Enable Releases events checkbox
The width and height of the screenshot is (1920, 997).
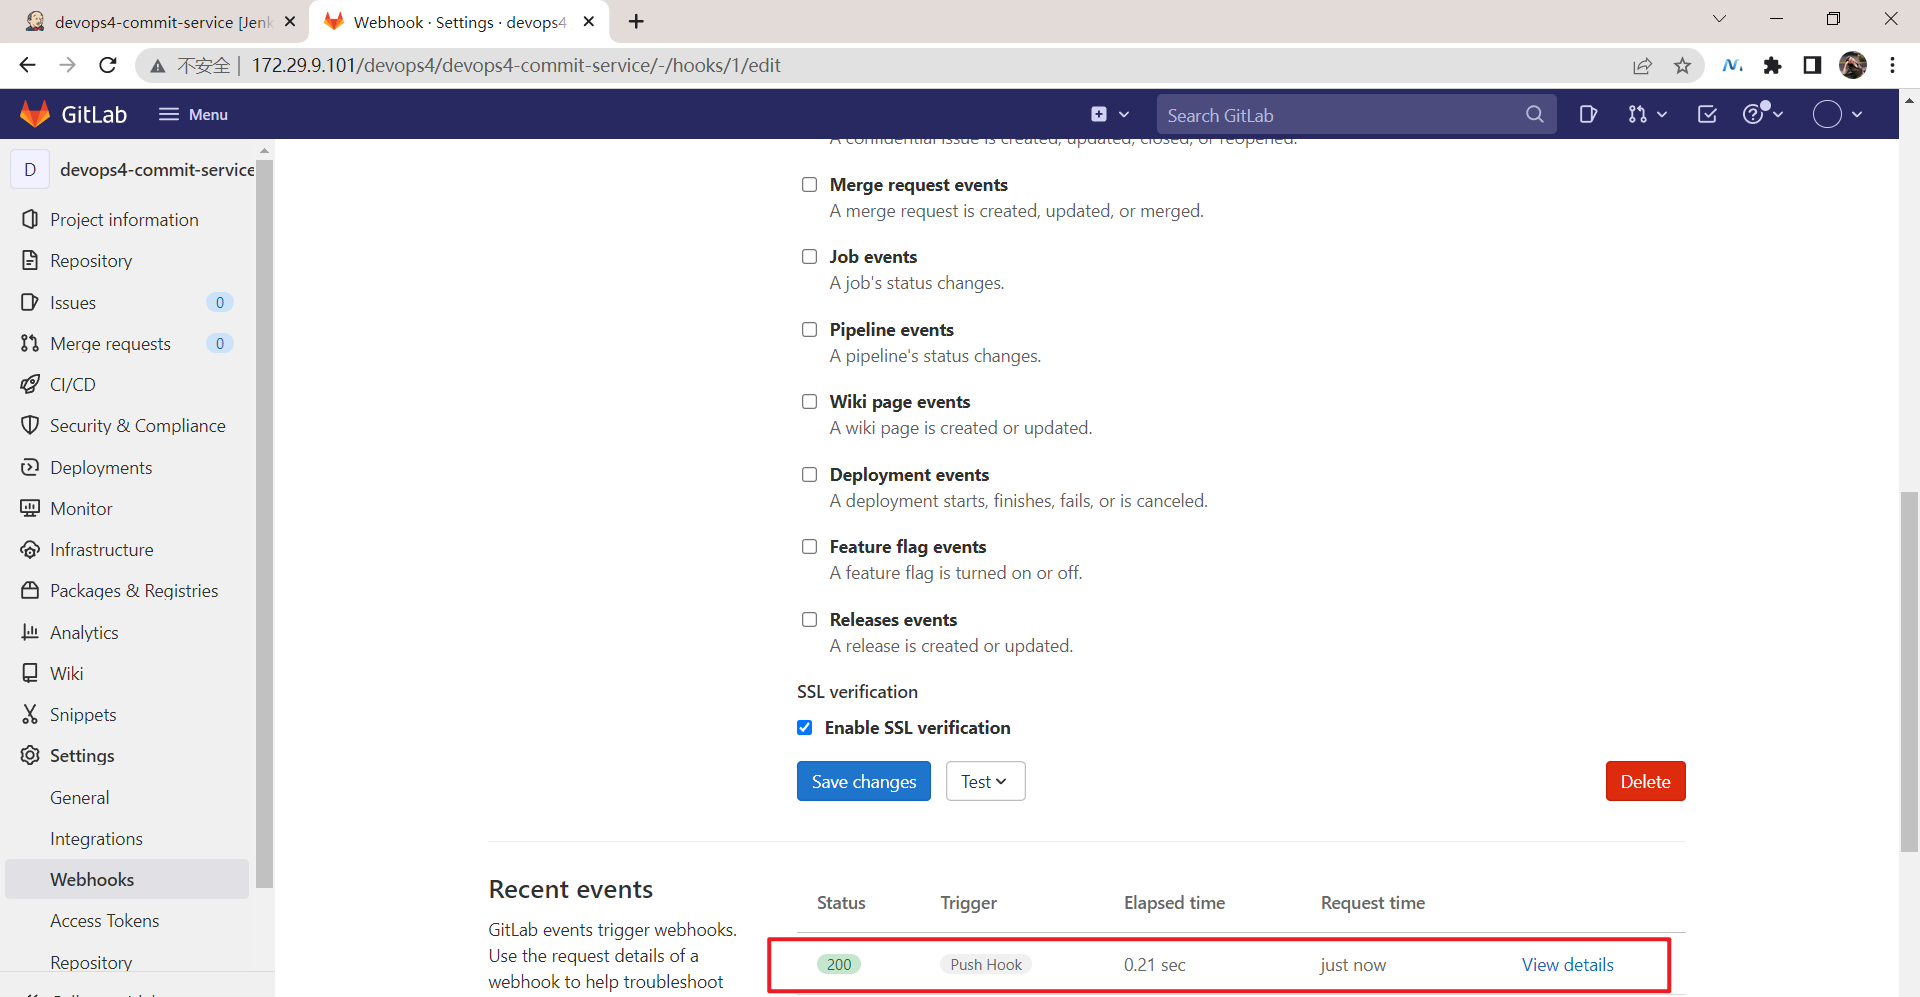pos(809,619)
